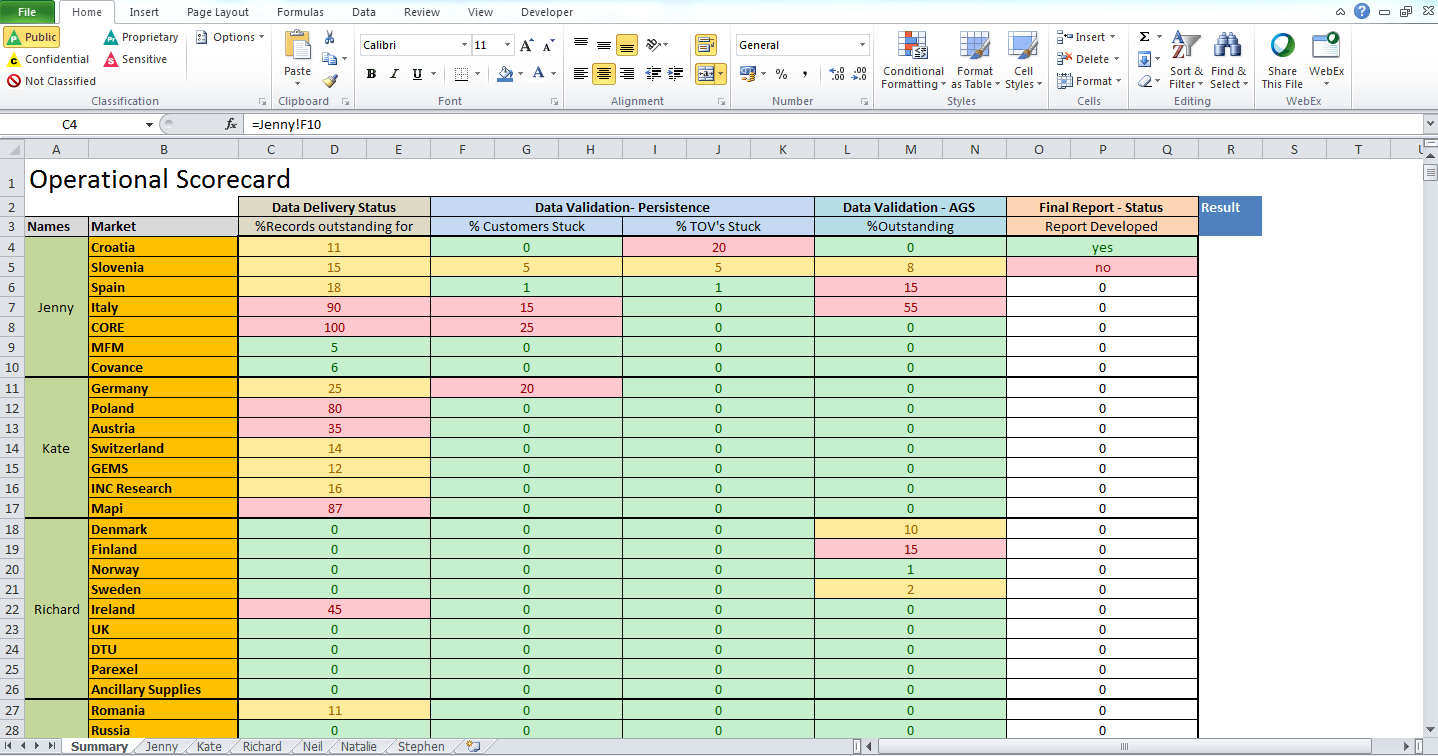Mark the document as Not Classified
1438x756 pixels.
point(52,81)
